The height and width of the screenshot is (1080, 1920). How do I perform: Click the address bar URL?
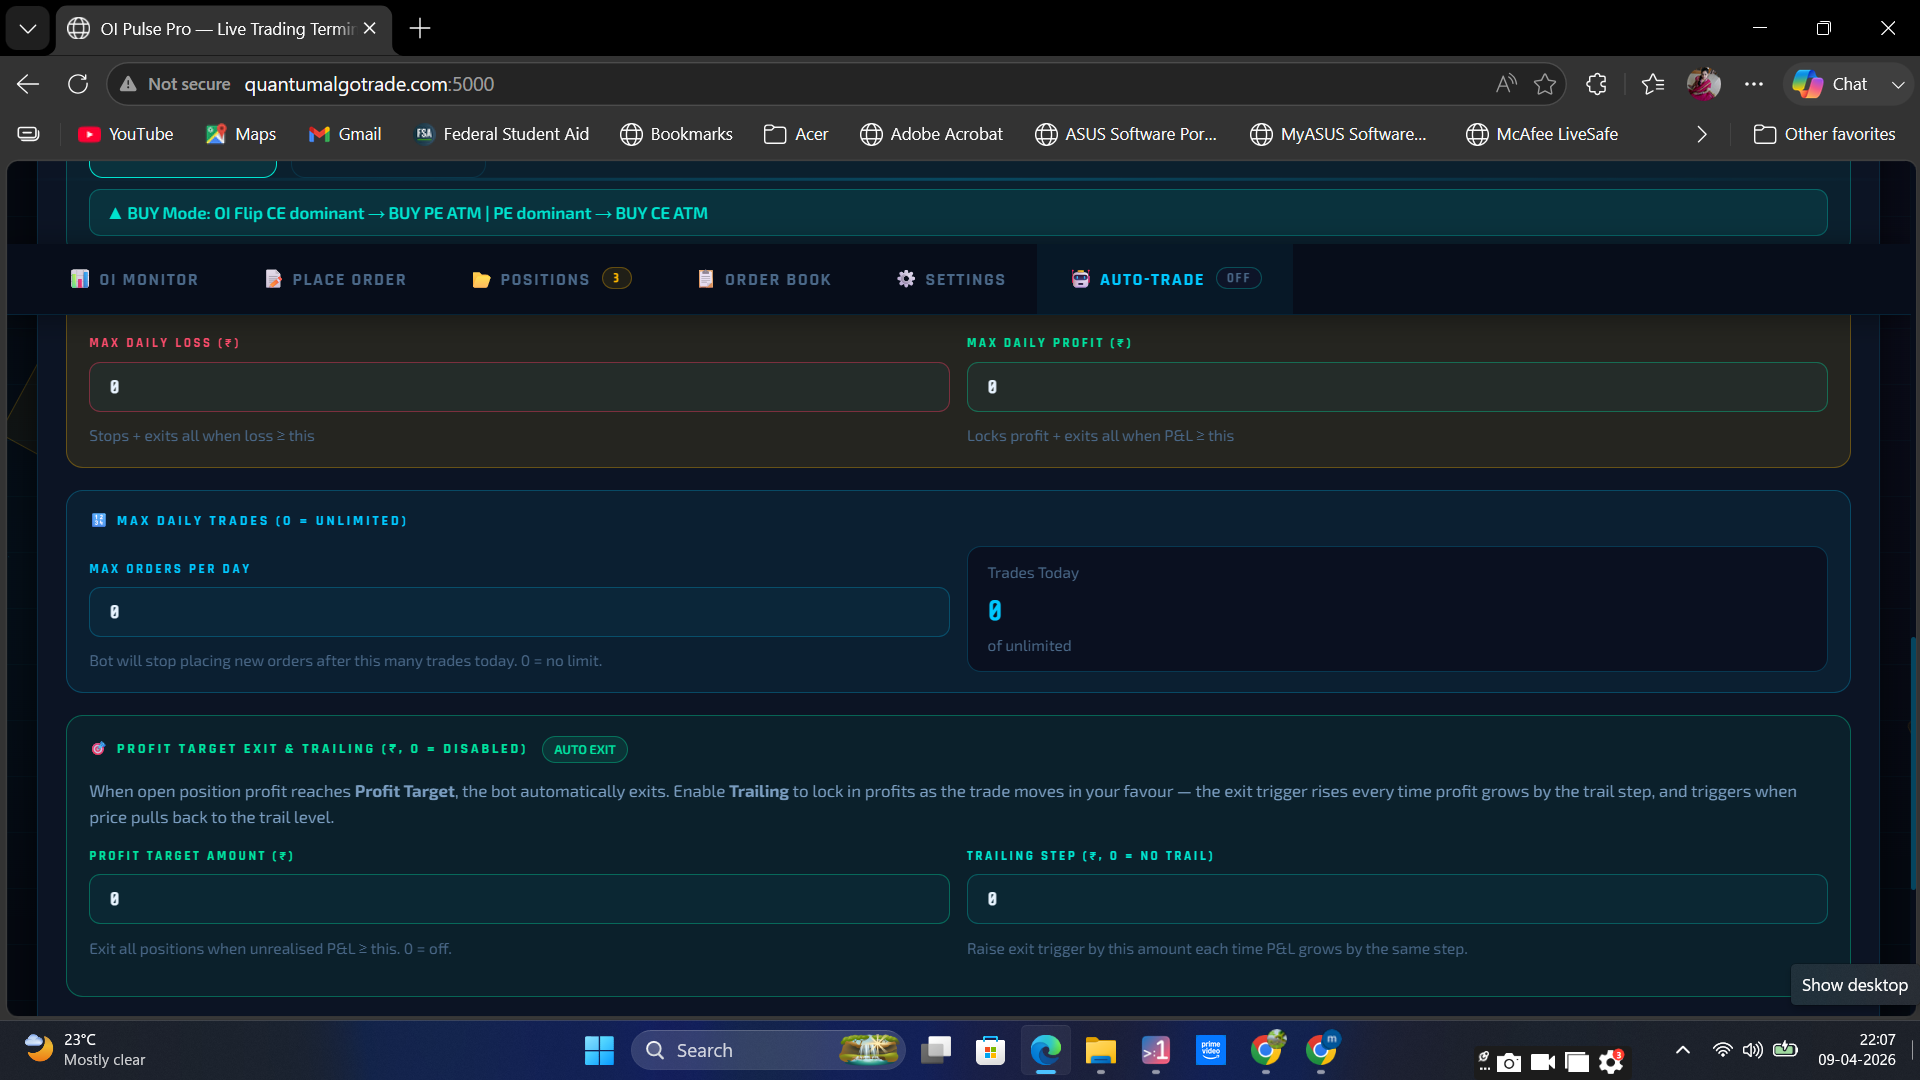(369, 84)
